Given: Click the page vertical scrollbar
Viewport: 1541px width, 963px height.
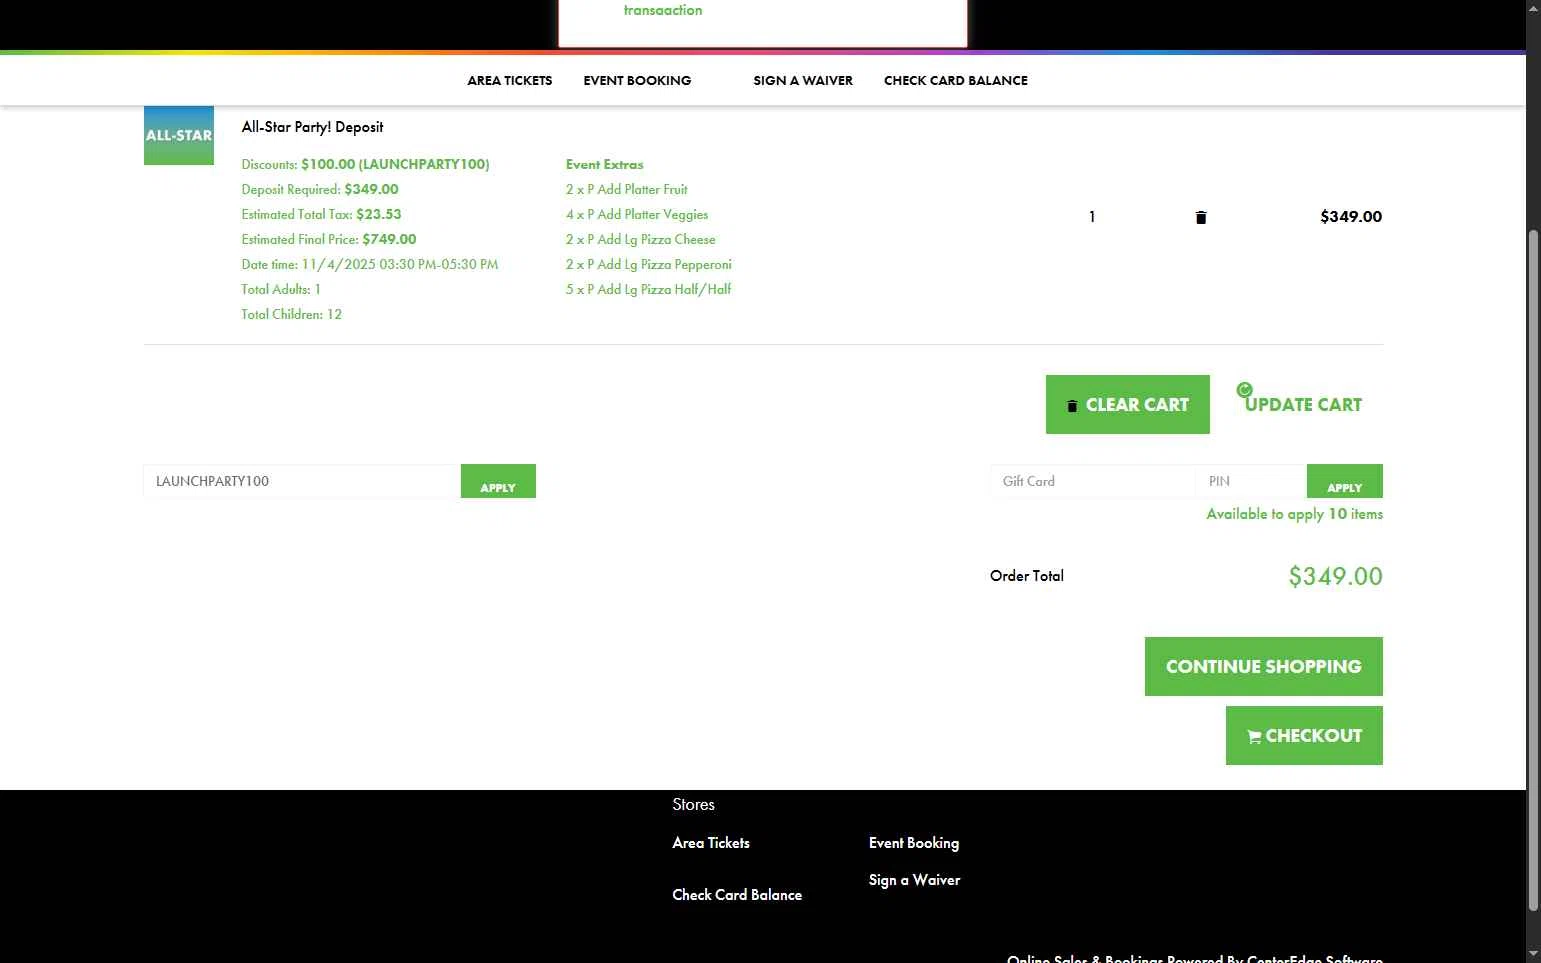Looking at the screenshot, I should pyautogui.click(x=1533, y=570).
